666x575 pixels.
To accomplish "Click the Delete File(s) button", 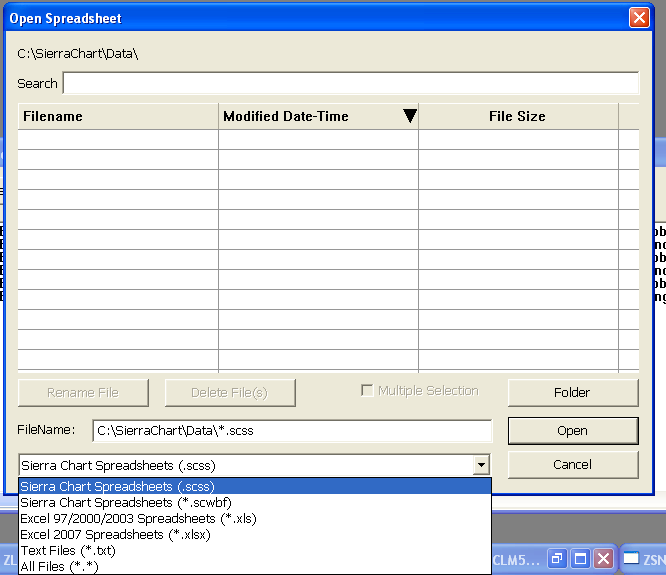I will click(x=230, y=392).
